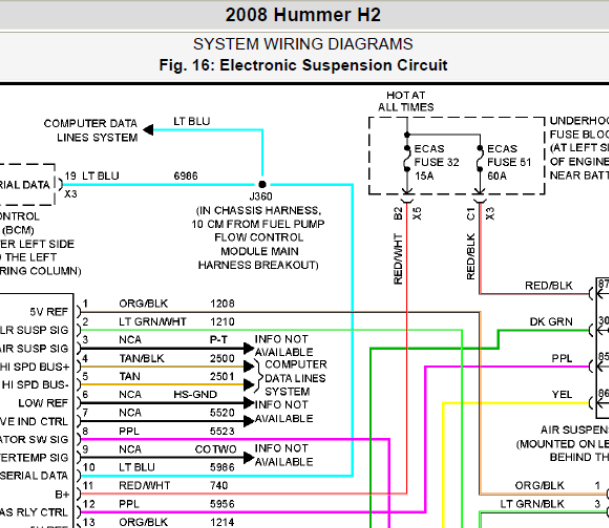Click circuit number '5520'
Screen dimensions: 609x528
pyautogui.click(x=222, y=413)
